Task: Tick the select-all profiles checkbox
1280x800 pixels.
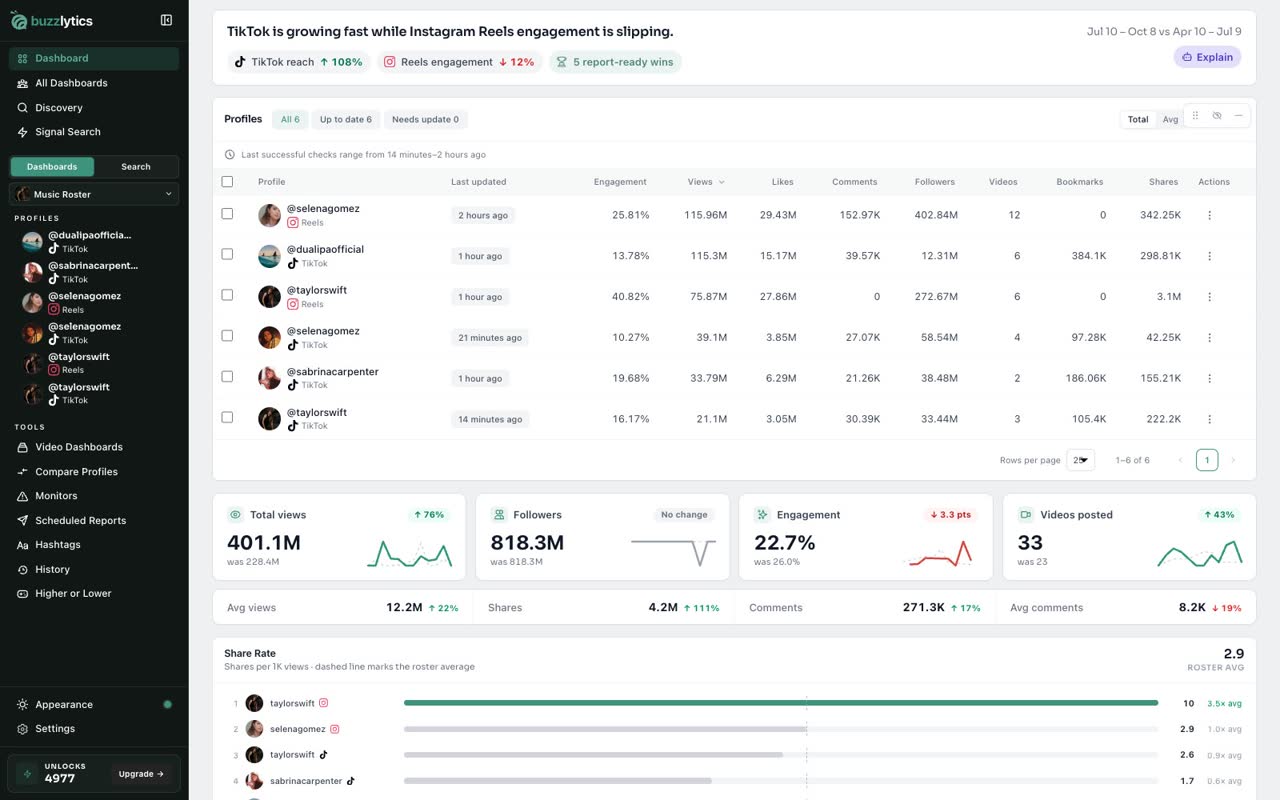Action: tap(227, 182)
